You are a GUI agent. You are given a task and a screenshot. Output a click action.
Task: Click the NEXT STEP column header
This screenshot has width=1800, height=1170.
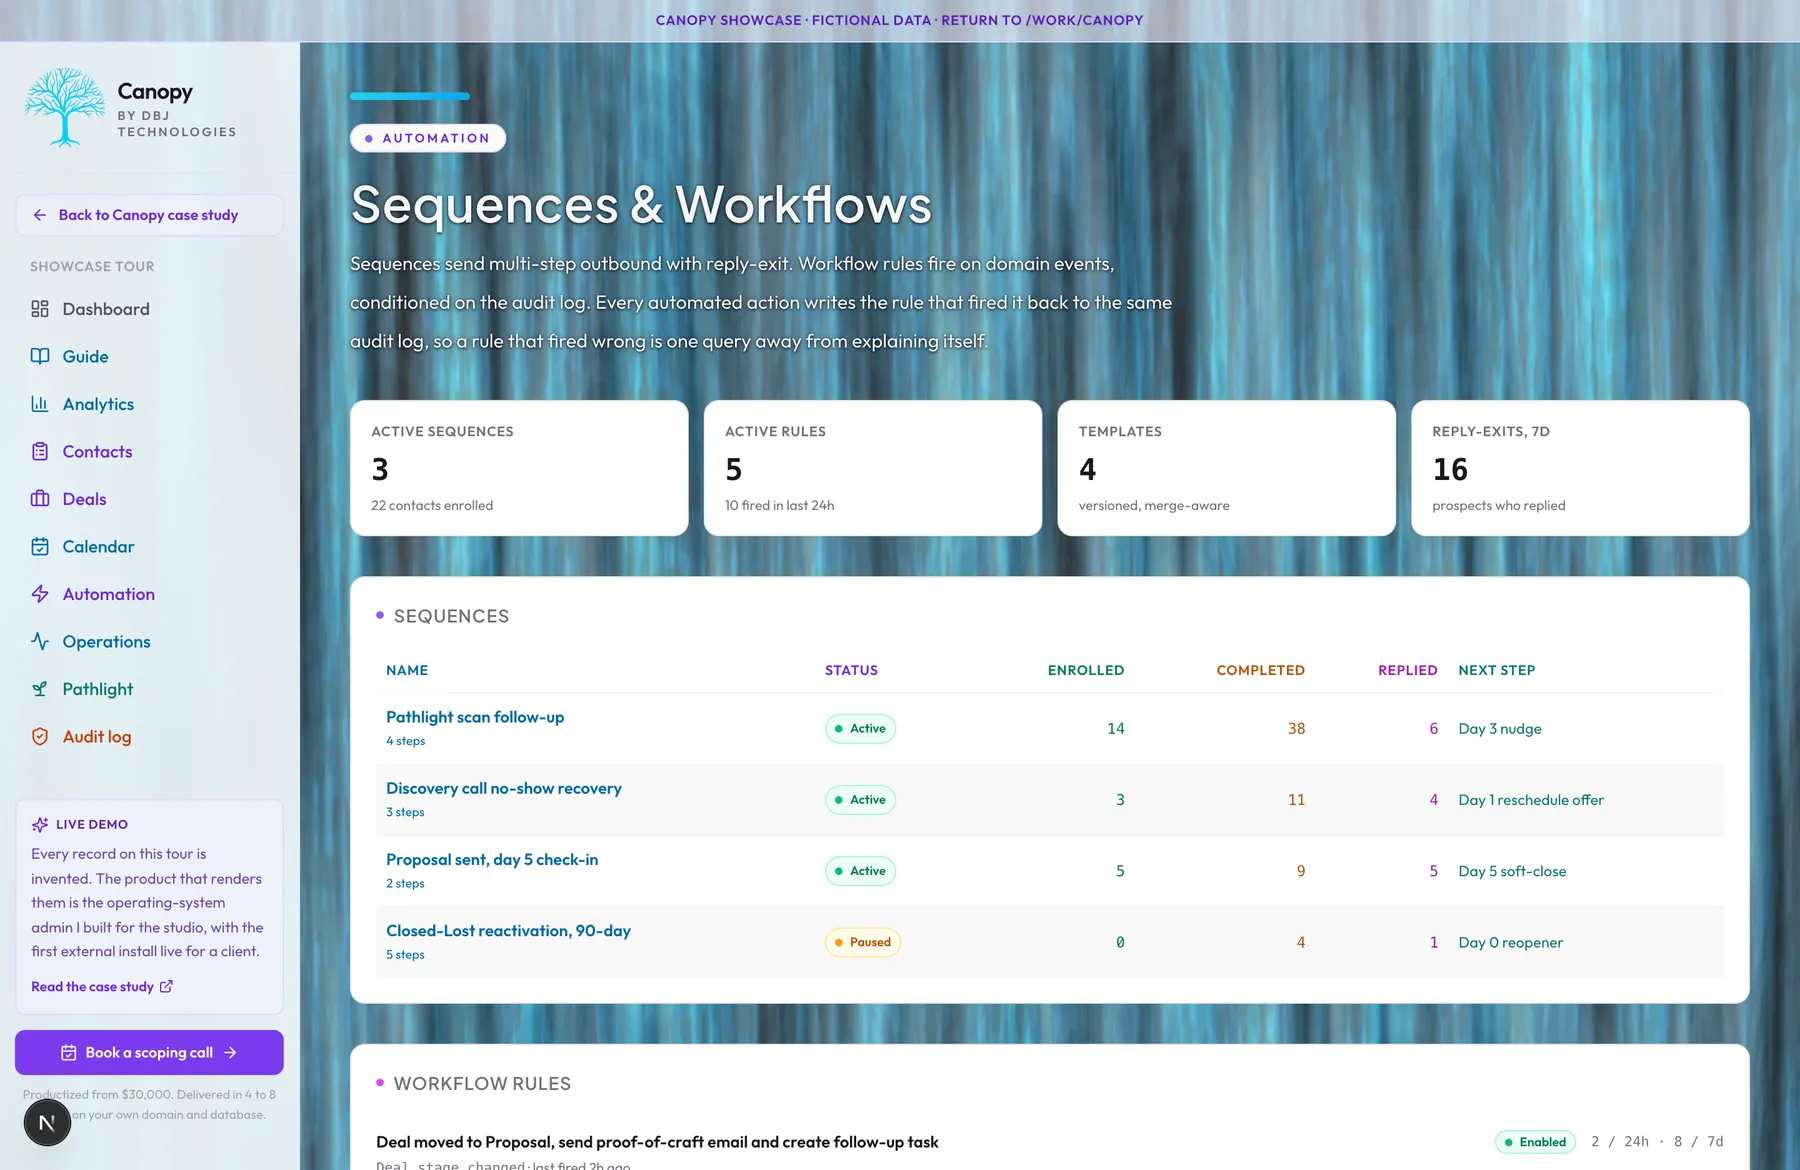click(x=1496, y=671)
